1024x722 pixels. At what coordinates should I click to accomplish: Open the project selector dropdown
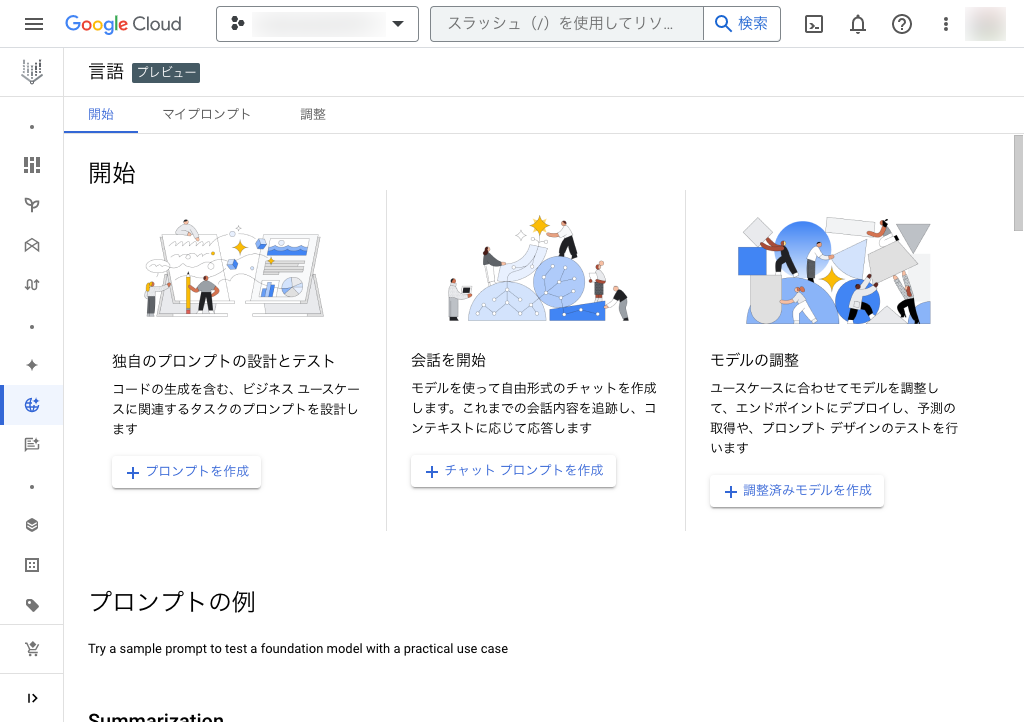pyautogui.click(x=317, y=24)
